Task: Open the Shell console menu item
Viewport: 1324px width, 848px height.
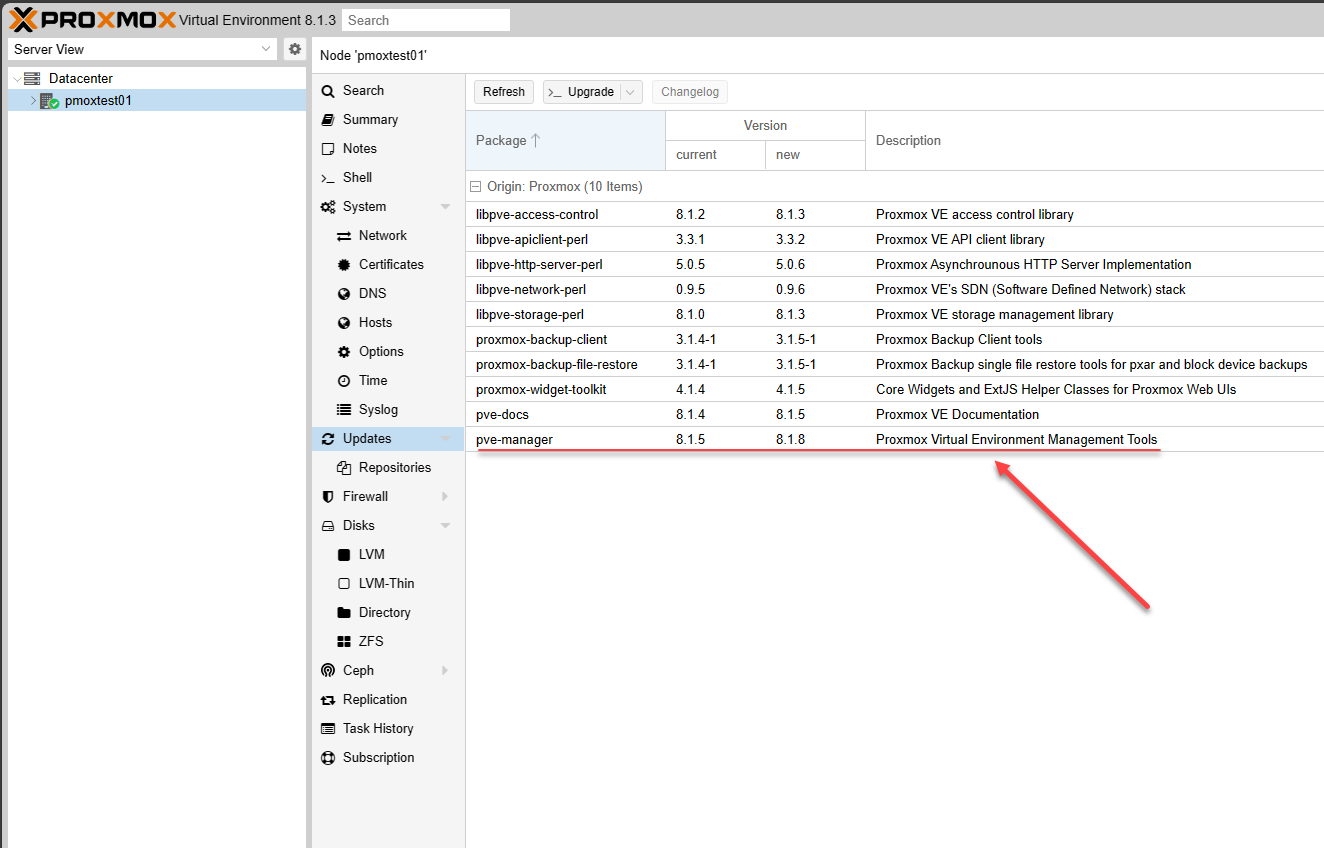Action: (x=356, y=177)
